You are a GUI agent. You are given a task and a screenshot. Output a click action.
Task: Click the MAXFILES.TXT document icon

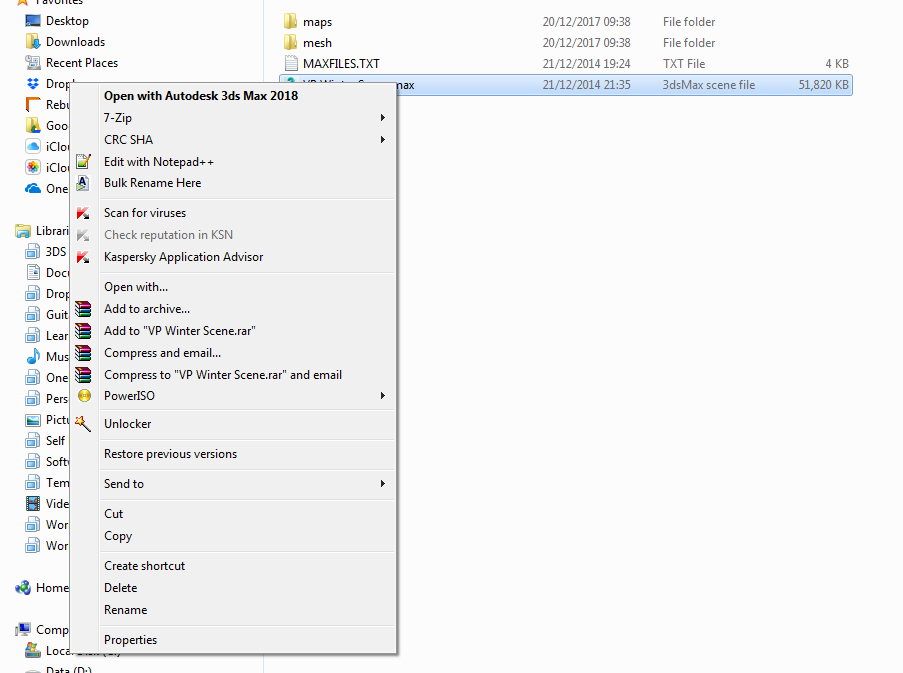[291, 63]
